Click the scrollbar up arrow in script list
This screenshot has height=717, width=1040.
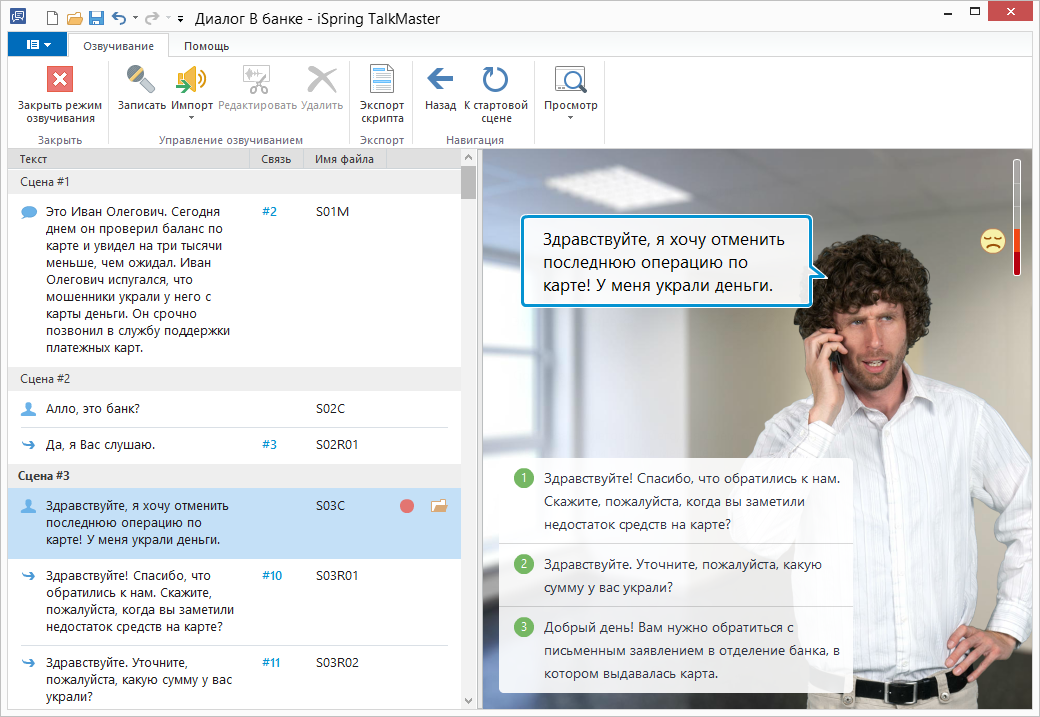(468, 158)
